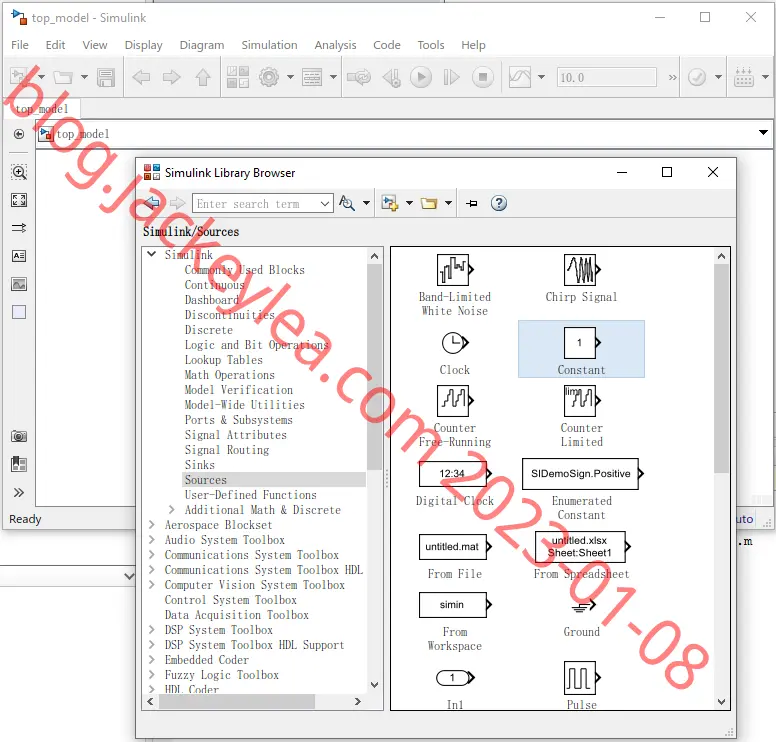Click the simulation stop time field
776x742 pixels.
pos(607,78)
